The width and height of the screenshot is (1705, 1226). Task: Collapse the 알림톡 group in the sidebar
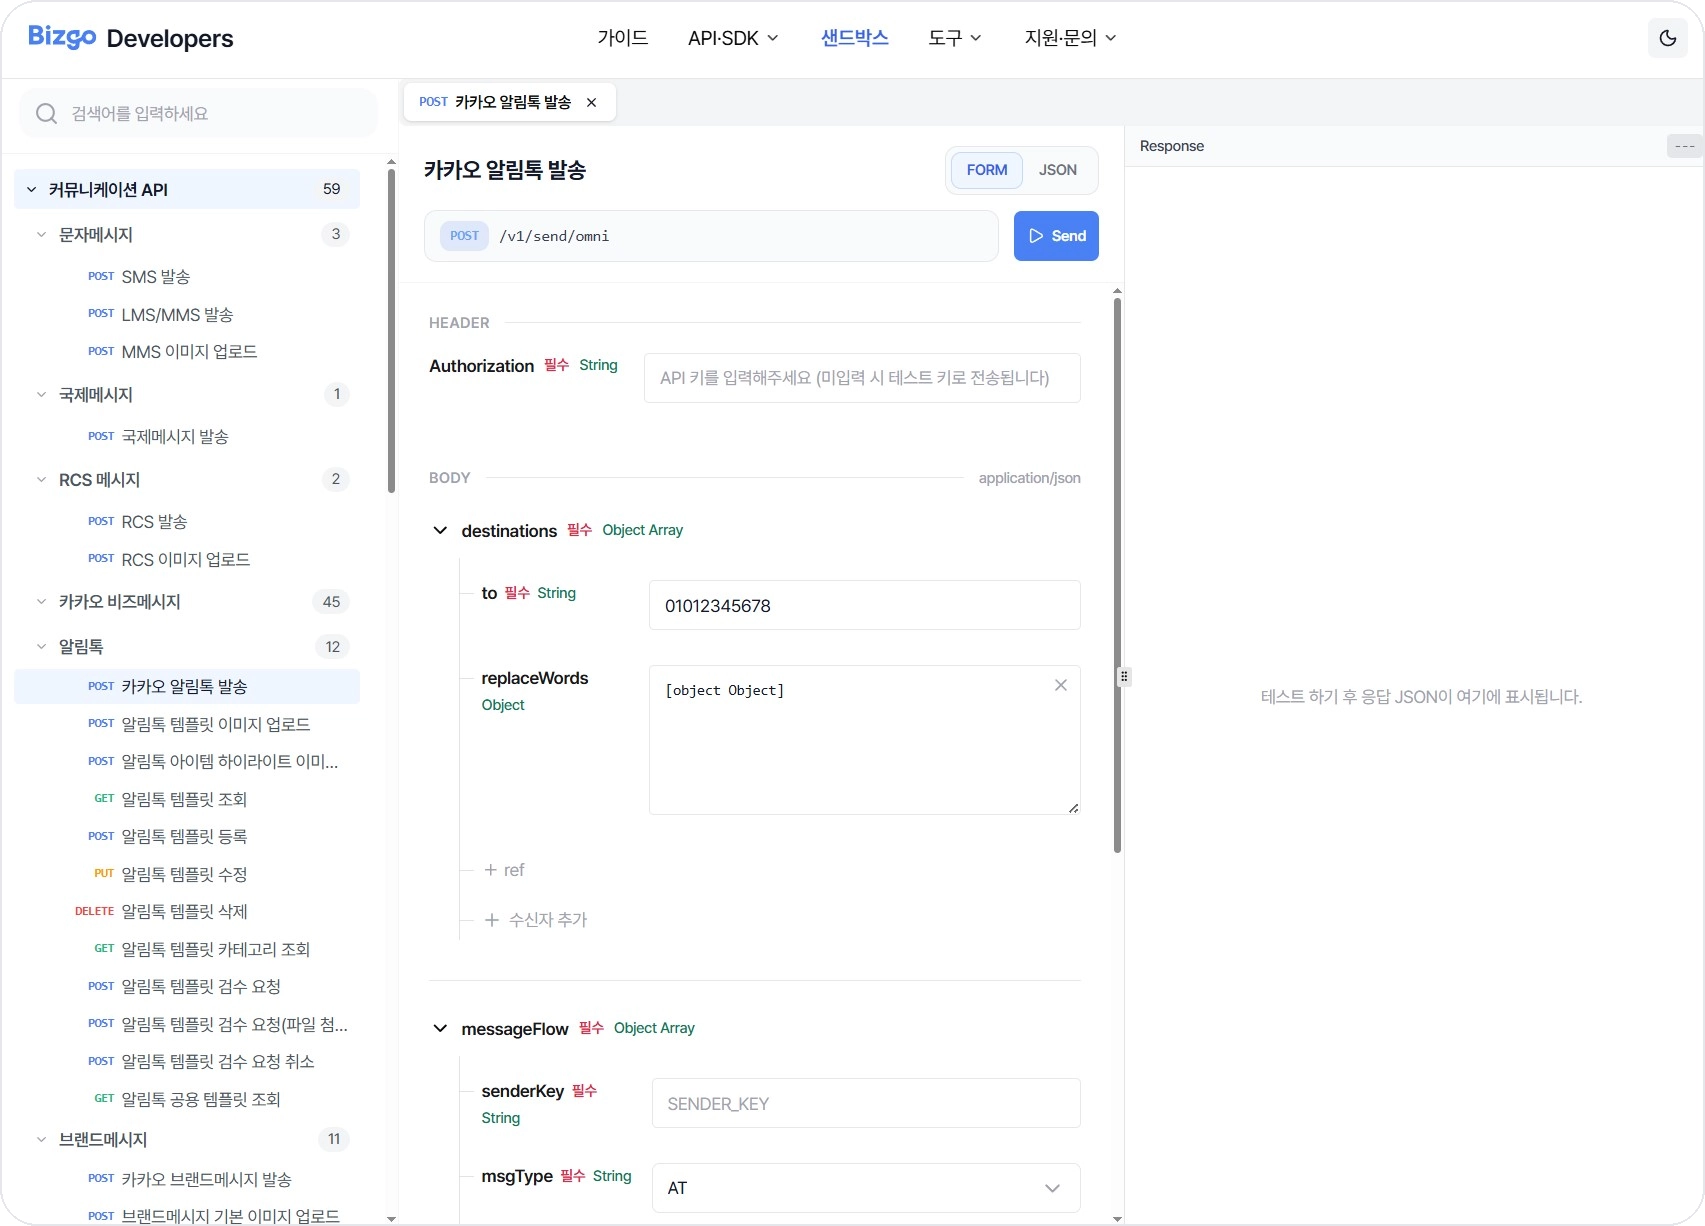[41, 646]
